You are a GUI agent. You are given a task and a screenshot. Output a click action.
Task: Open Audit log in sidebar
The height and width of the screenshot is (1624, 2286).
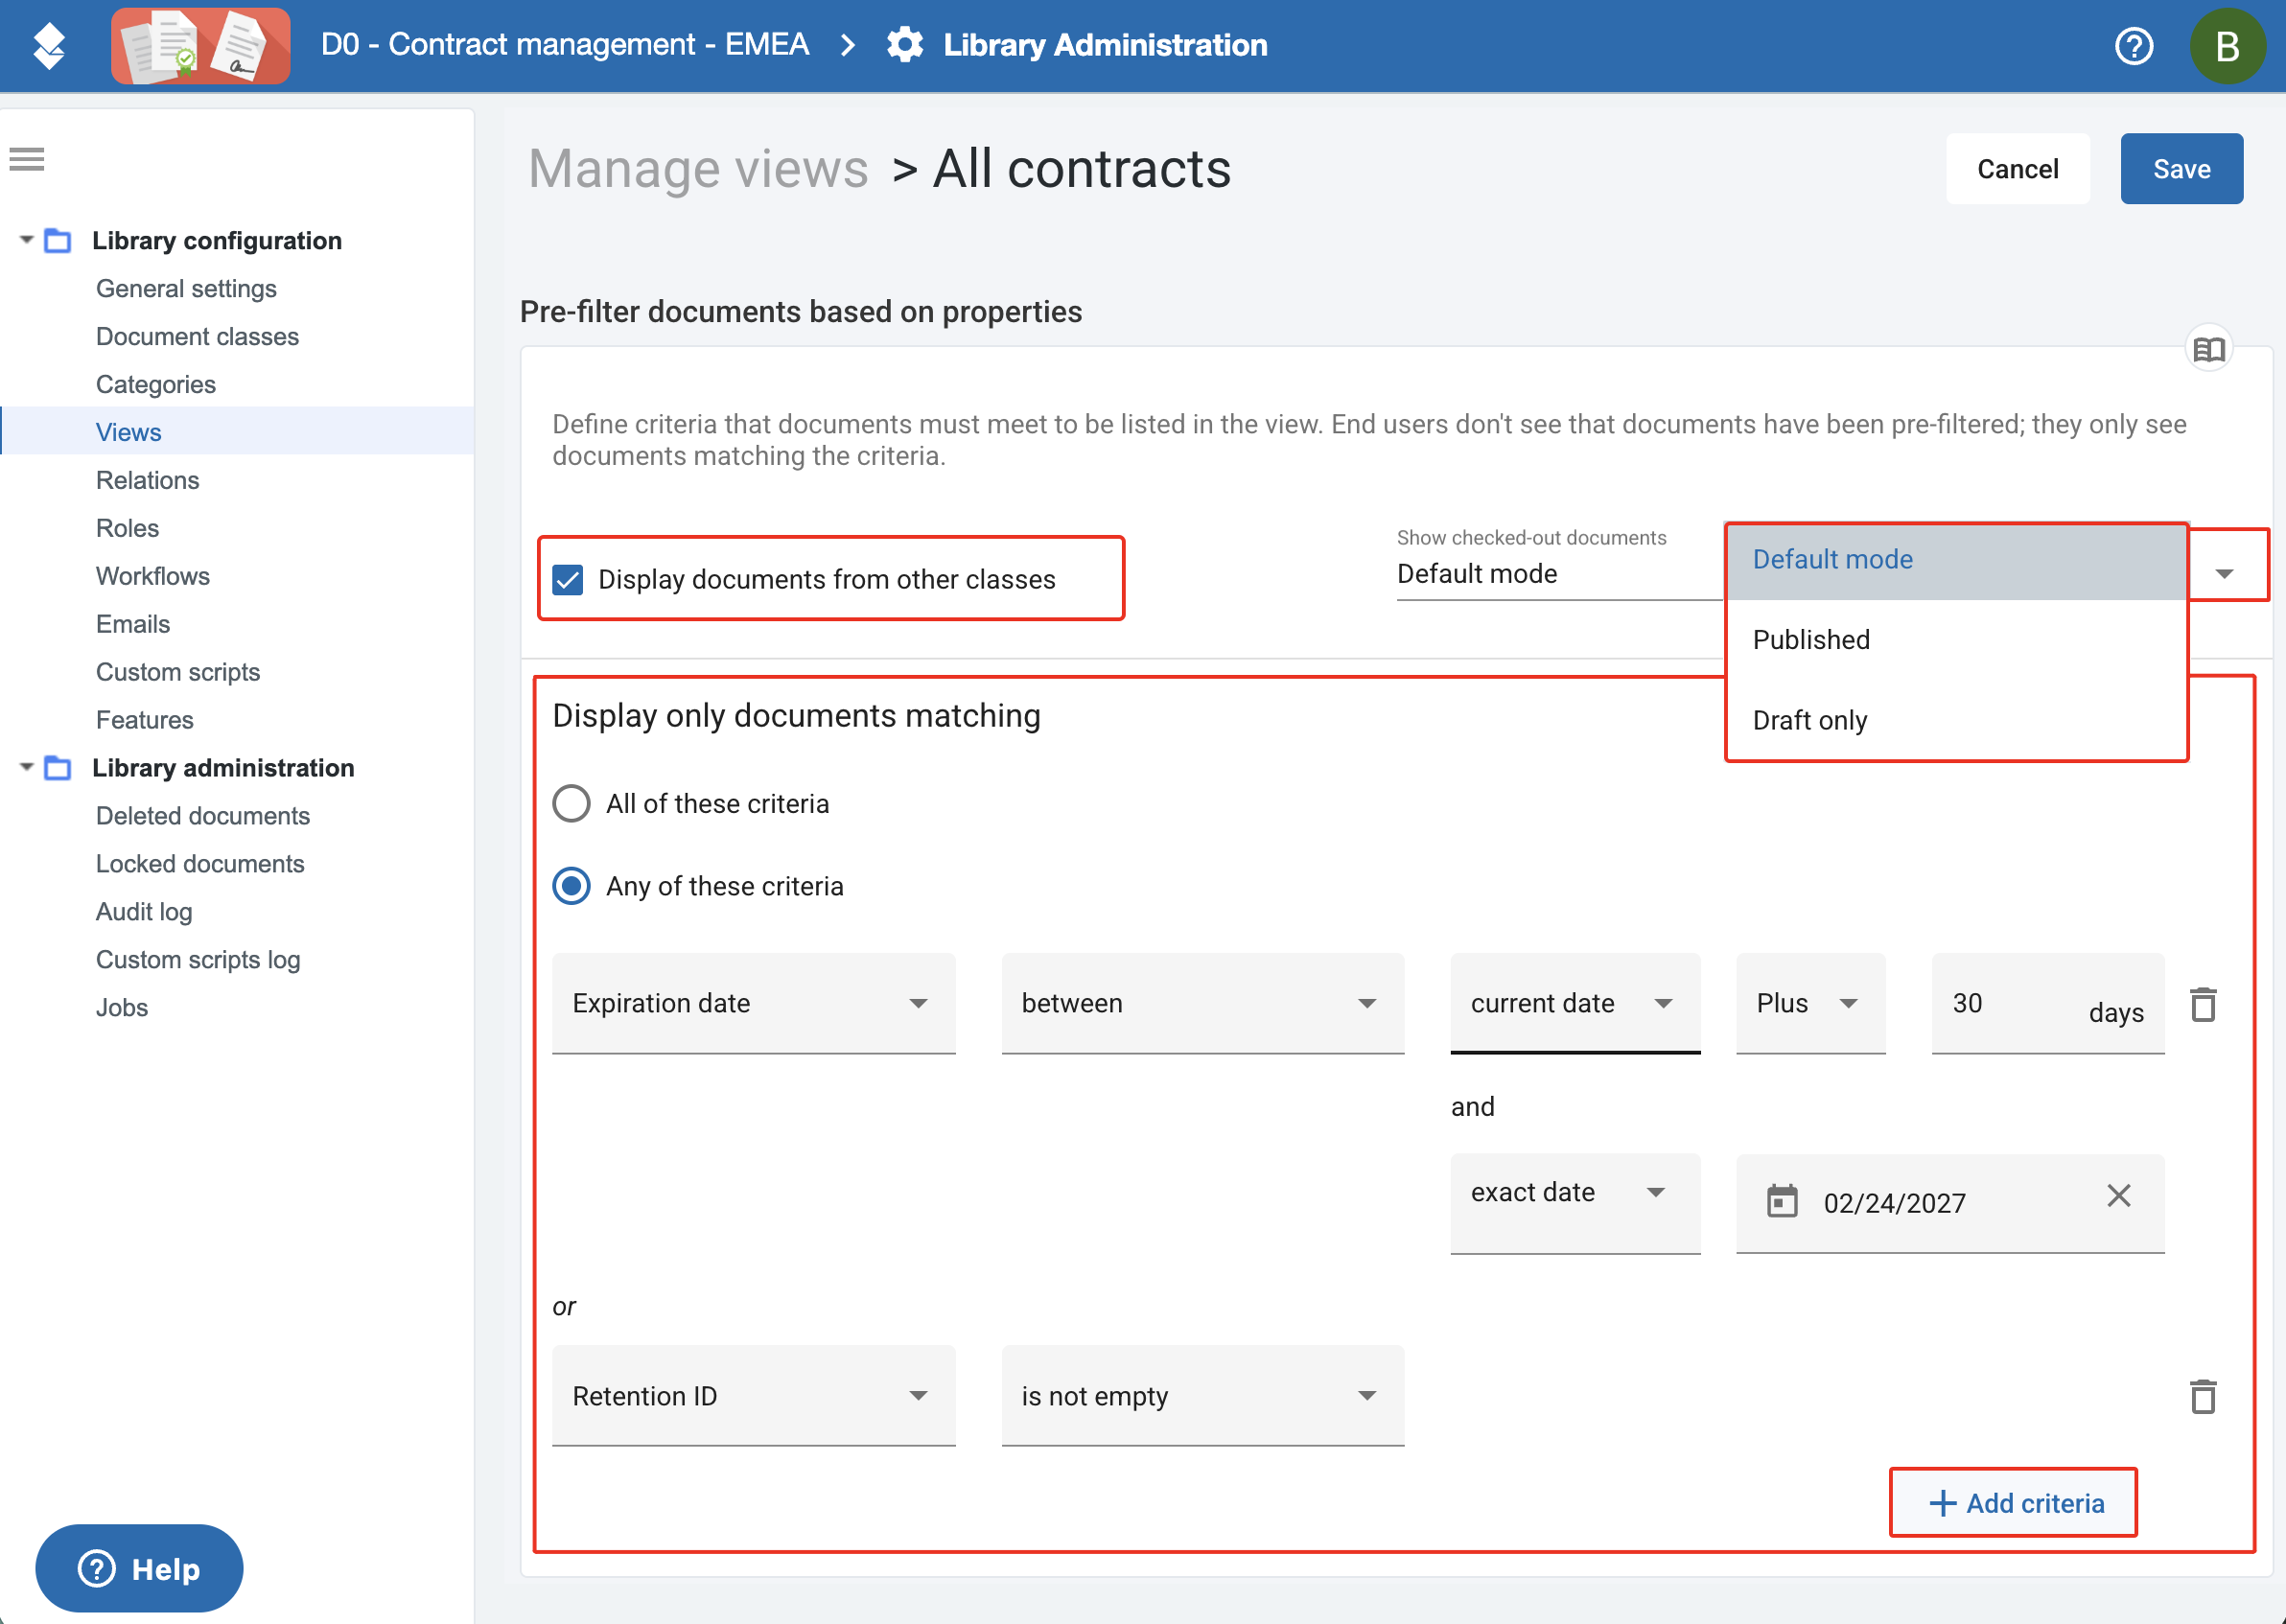click(144, 912)
